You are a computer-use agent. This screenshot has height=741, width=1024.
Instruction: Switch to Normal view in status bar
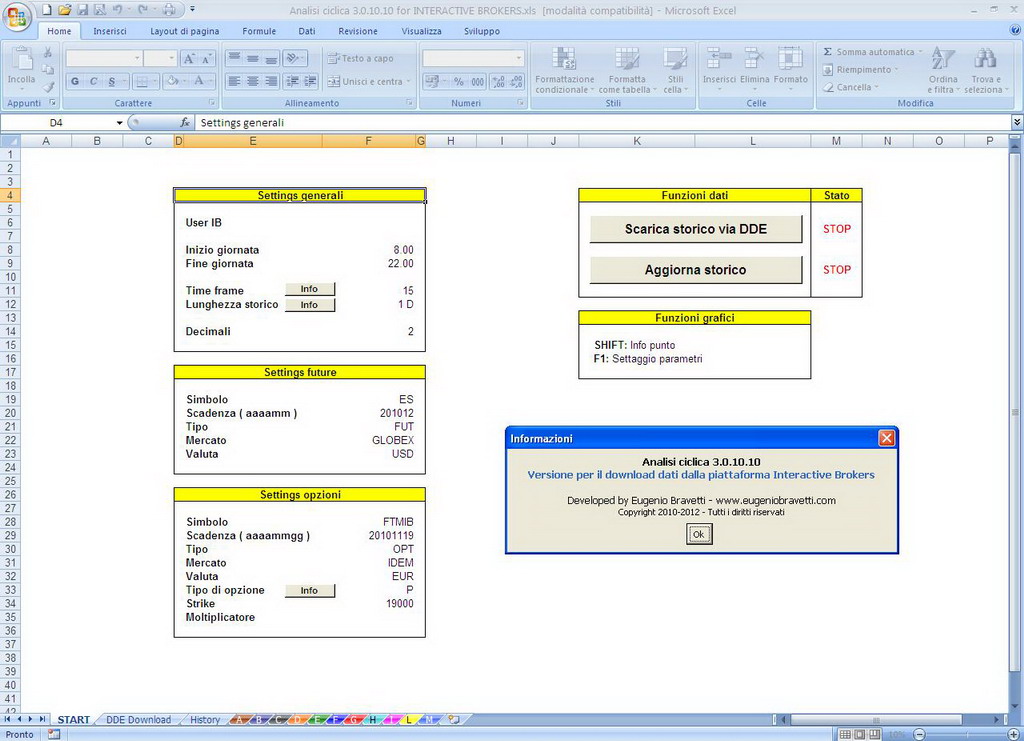pyautogui.click(x=845, y=734)
